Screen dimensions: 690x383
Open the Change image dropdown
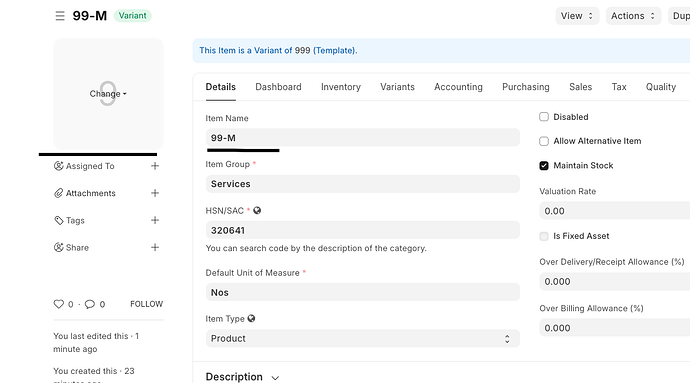click(x=108, y=94)
